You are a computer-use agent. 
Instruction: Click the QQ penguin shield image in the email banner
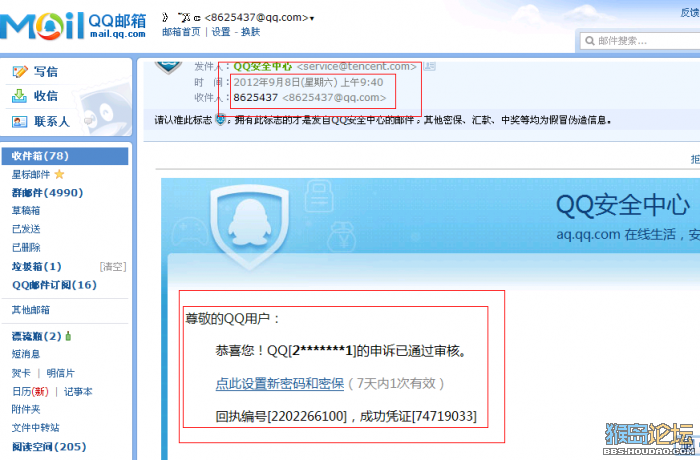[249, 226]
